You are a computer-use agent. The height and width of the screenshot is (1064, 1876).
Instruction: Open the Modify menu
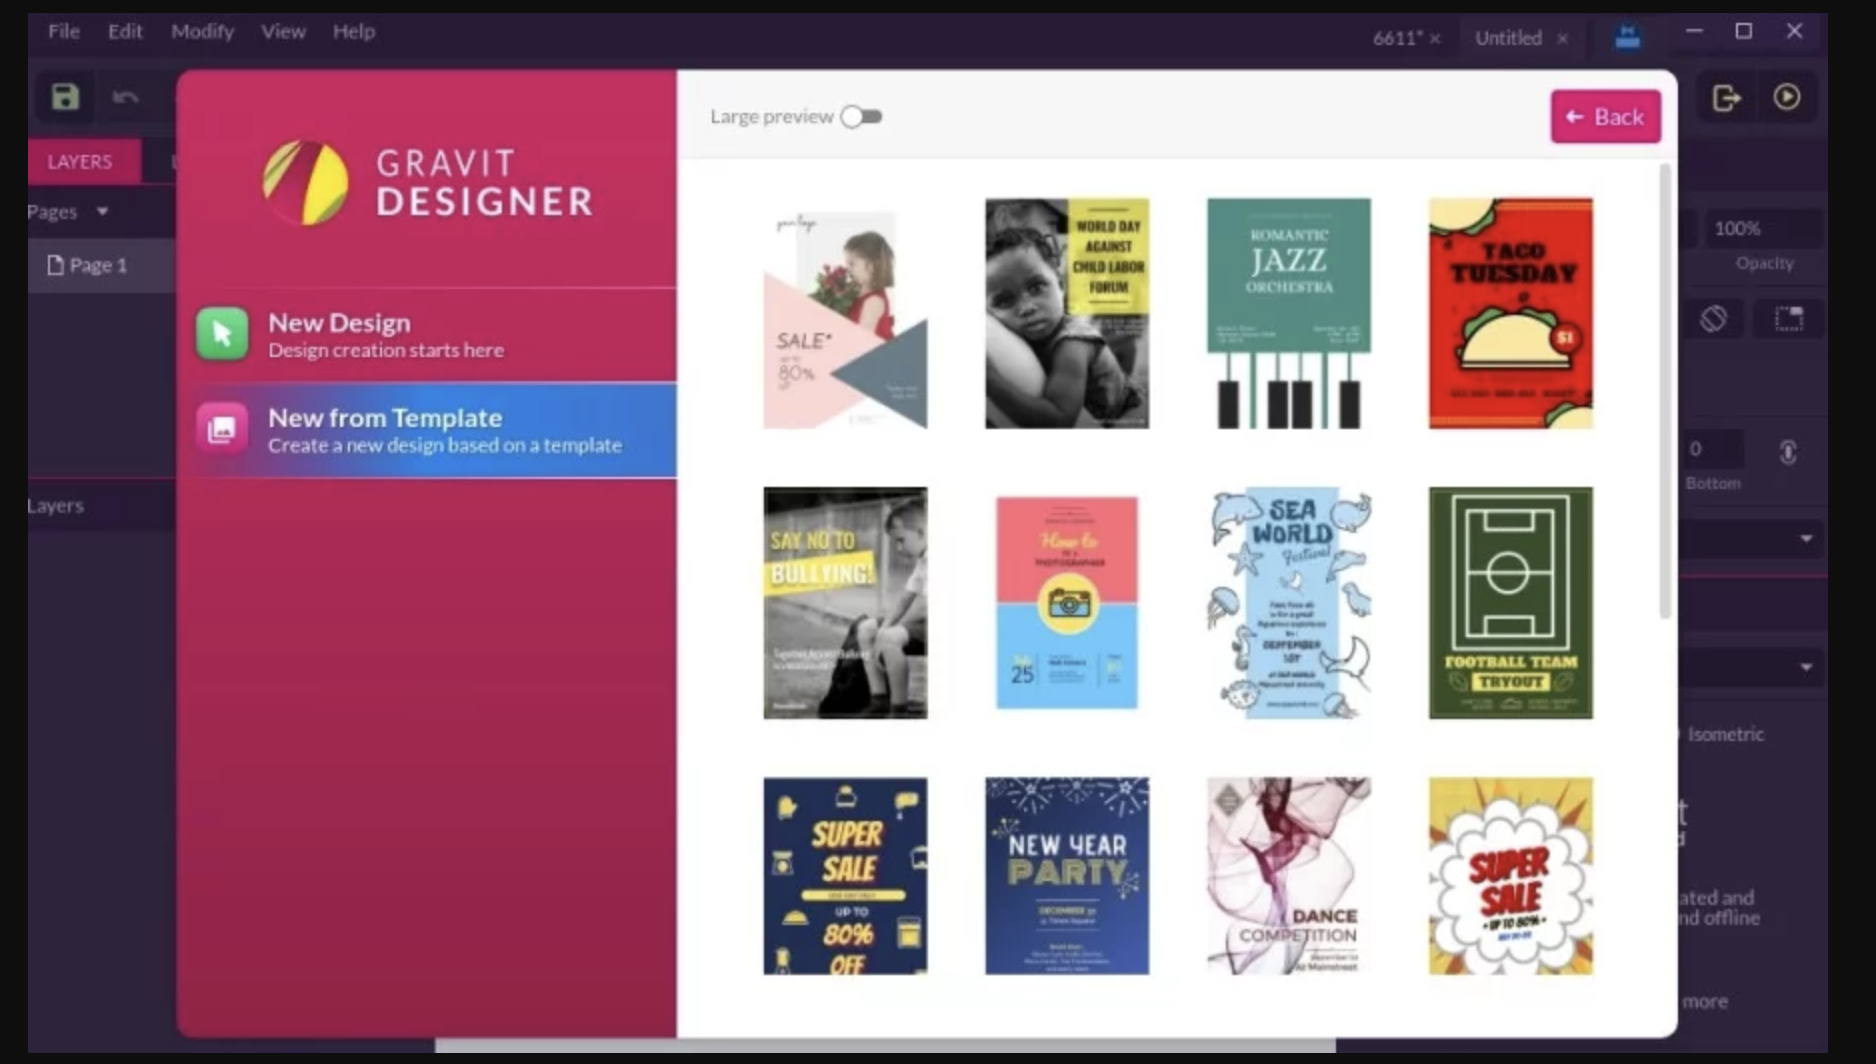[x=202, y=31]
